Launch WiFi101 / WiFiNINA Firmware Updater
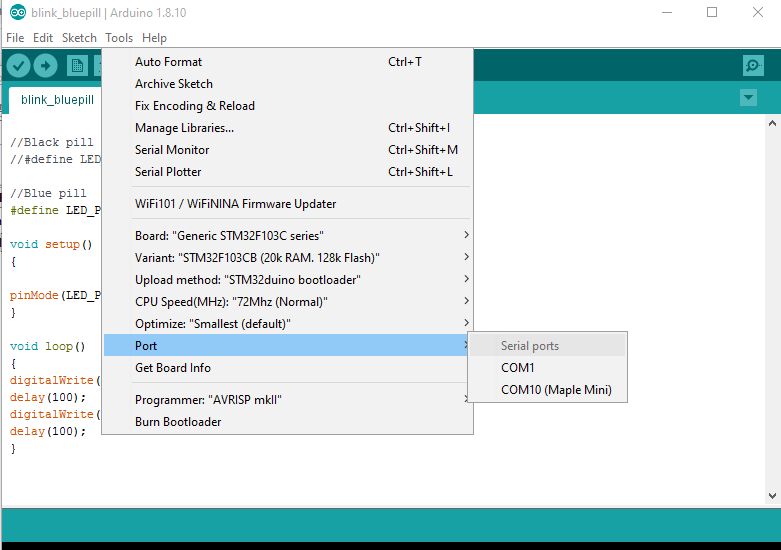Screen dimensions: 781x550 (x=288, y=204)
